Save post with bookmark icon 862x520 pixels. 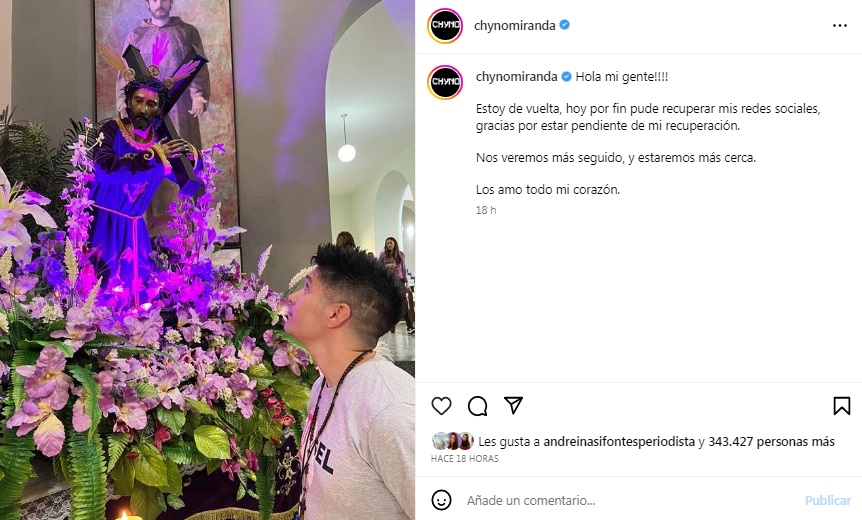tap(842, 406)
